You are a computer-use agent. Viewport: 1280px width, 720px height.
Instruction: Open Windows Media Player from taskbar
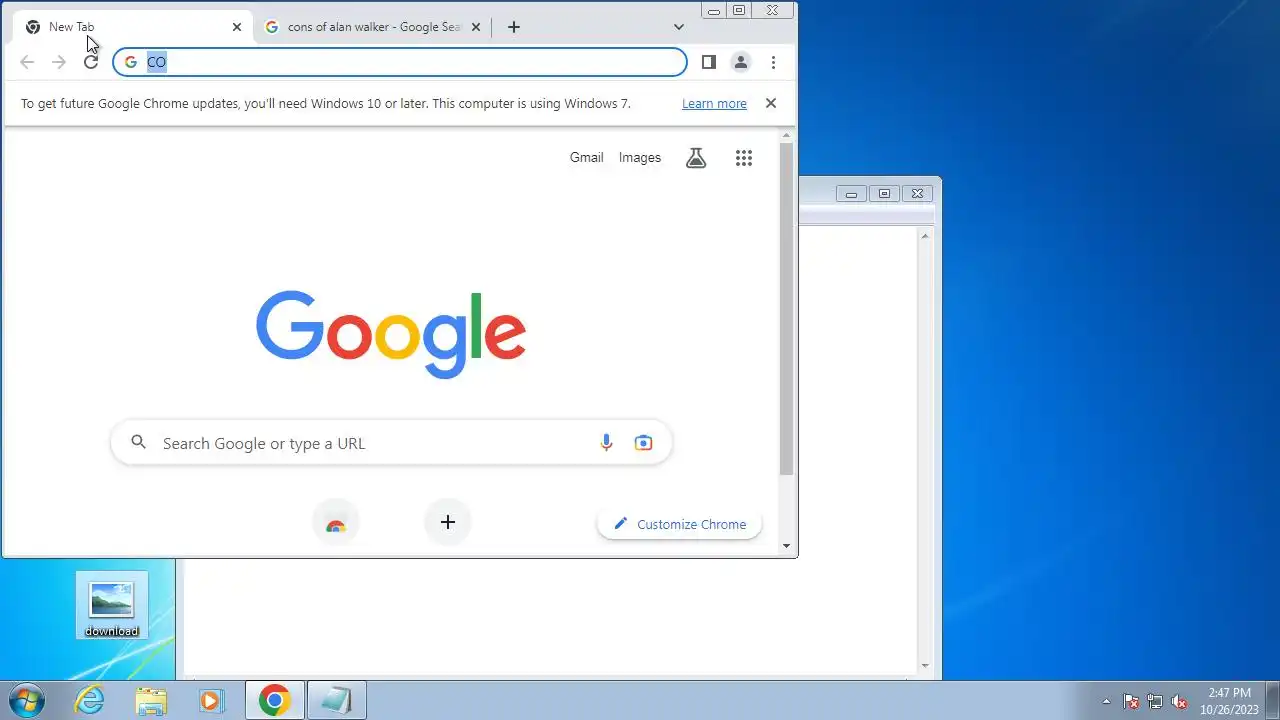pyautogui.click(x=212, y=700)
